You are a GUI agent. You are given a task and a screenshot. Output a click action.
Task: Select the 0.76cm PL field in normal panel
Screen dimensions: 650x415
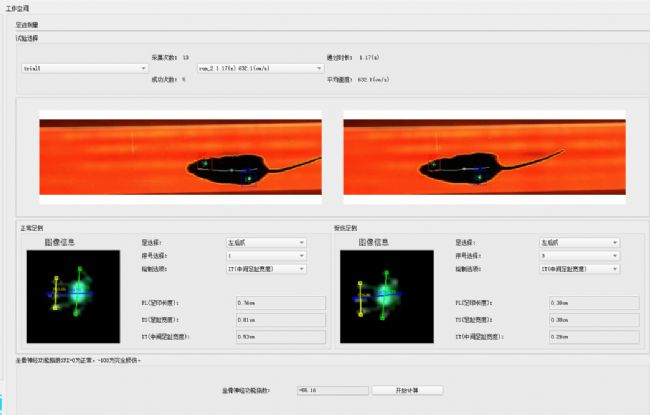(x=280, y=301)
